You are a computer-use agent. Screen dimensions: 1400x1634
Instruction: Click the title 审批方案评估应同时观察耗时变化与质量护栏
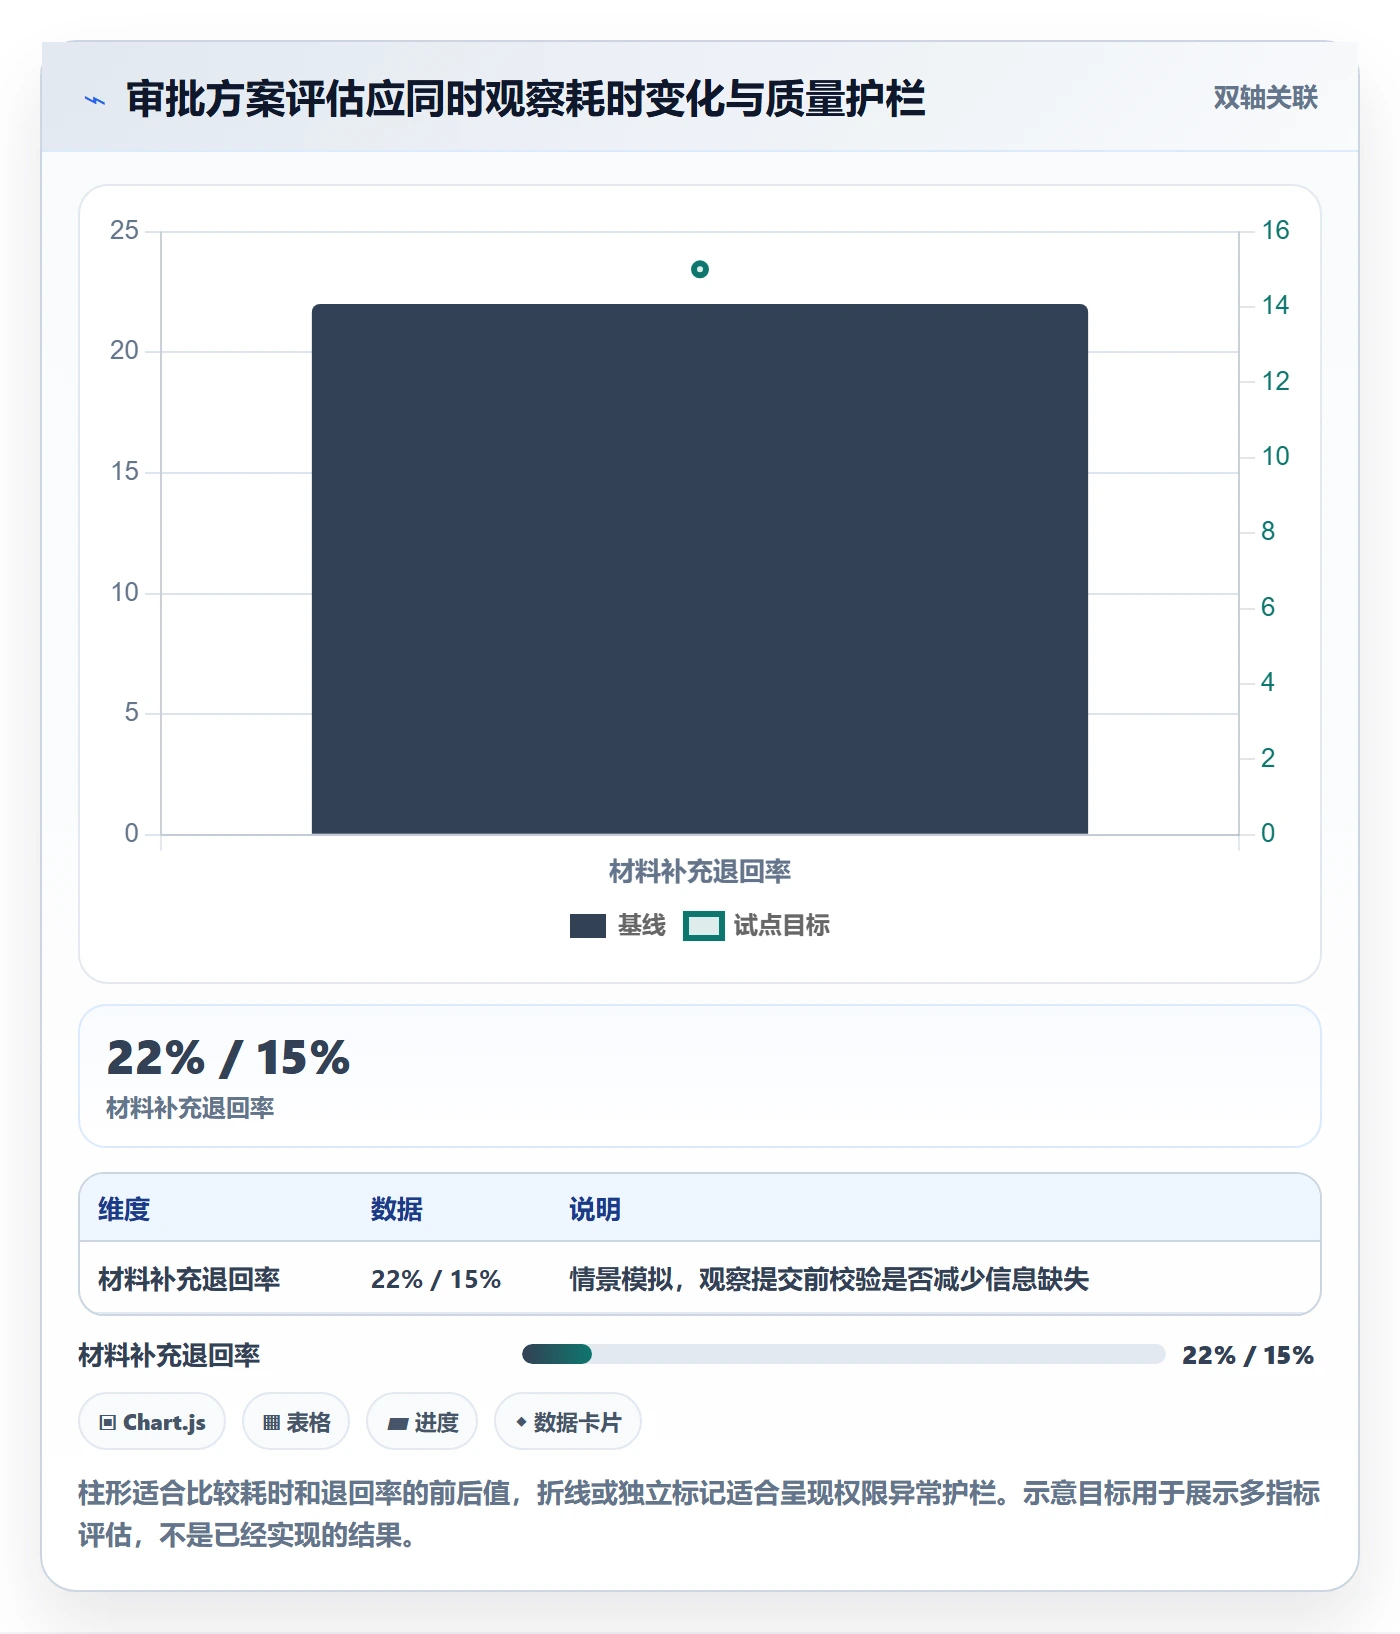[x=526, y=99]
